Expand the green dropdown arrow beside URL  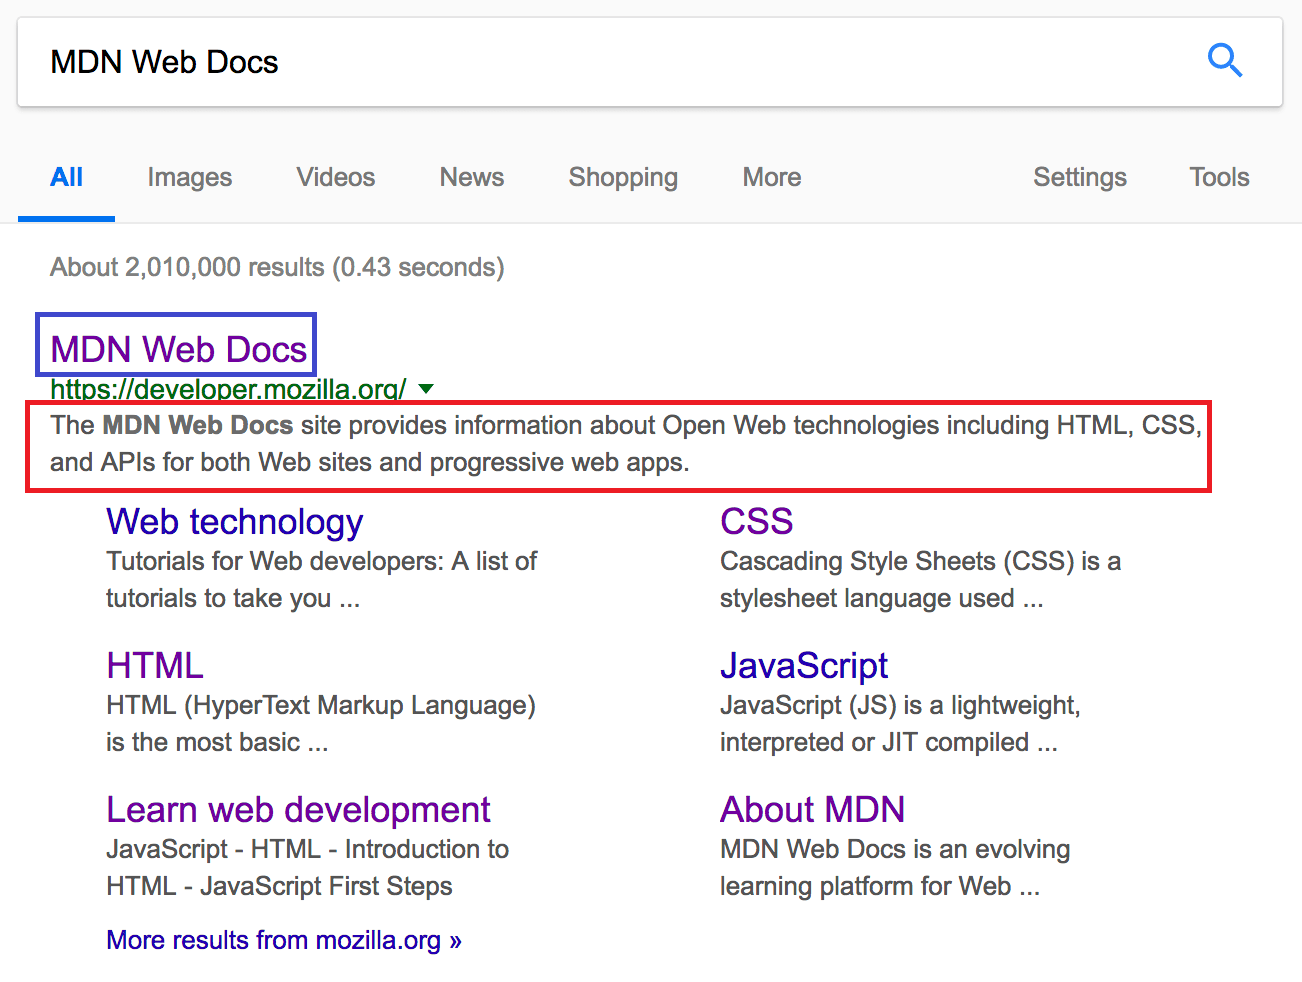tap(426, 389)
